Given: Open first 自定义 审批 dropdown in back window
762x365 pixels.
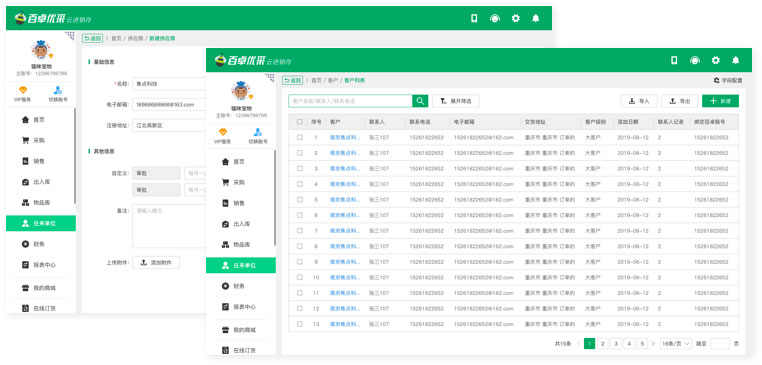Looking at the screenshot, I should click(156, 174).
